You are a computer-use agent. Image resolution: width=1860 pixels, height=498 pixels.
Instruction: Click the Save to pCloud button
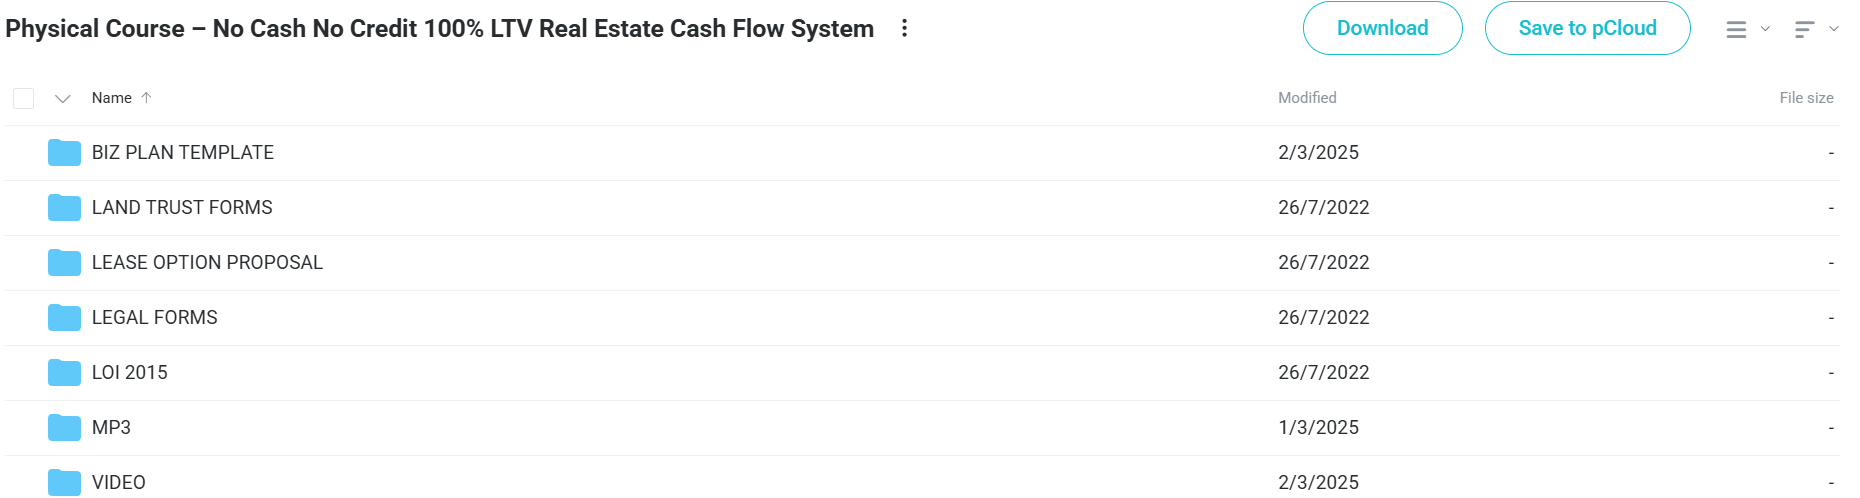point(1587,28)
